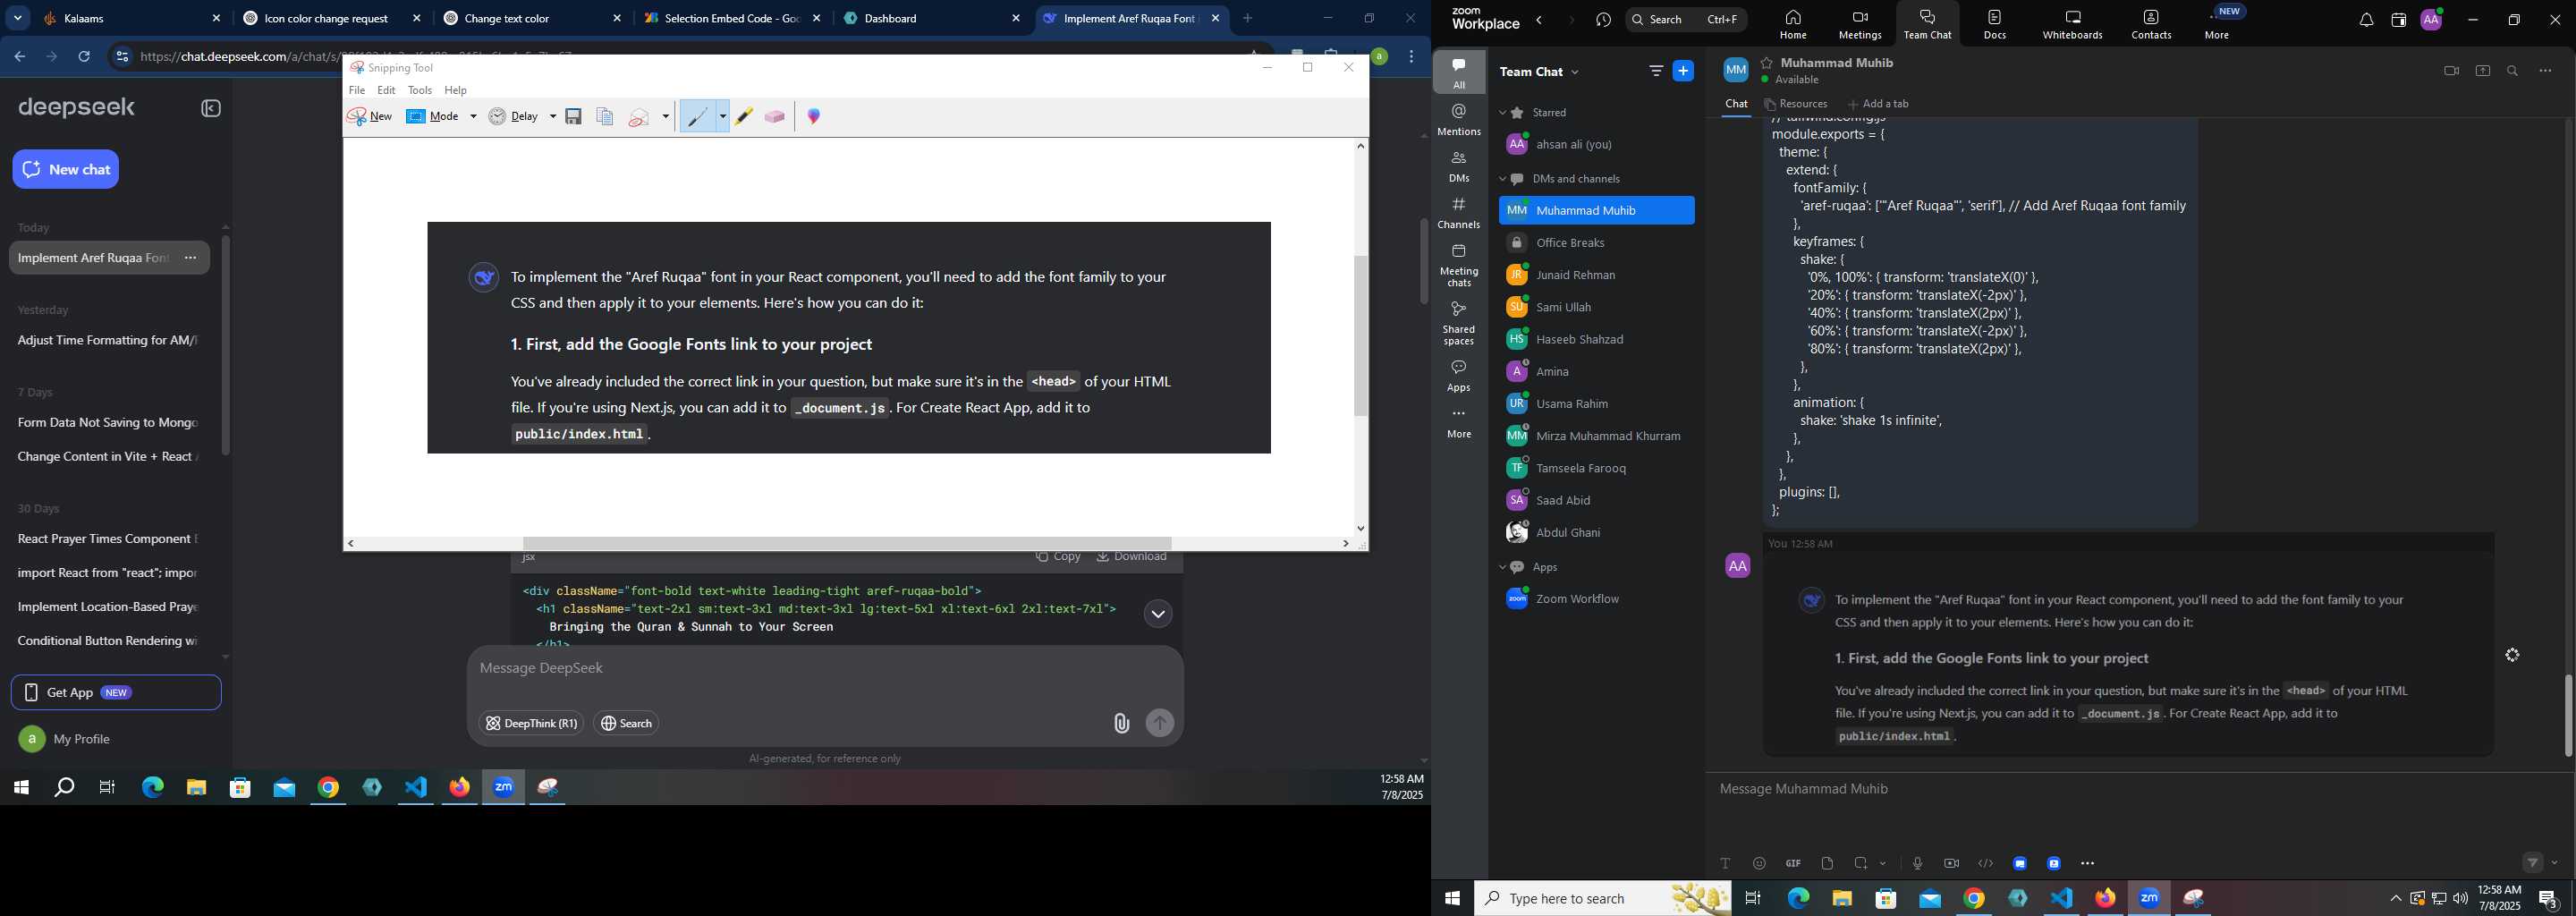Click the Get App button in DeepSeek
2576x916 pixels.
(116, 692)
